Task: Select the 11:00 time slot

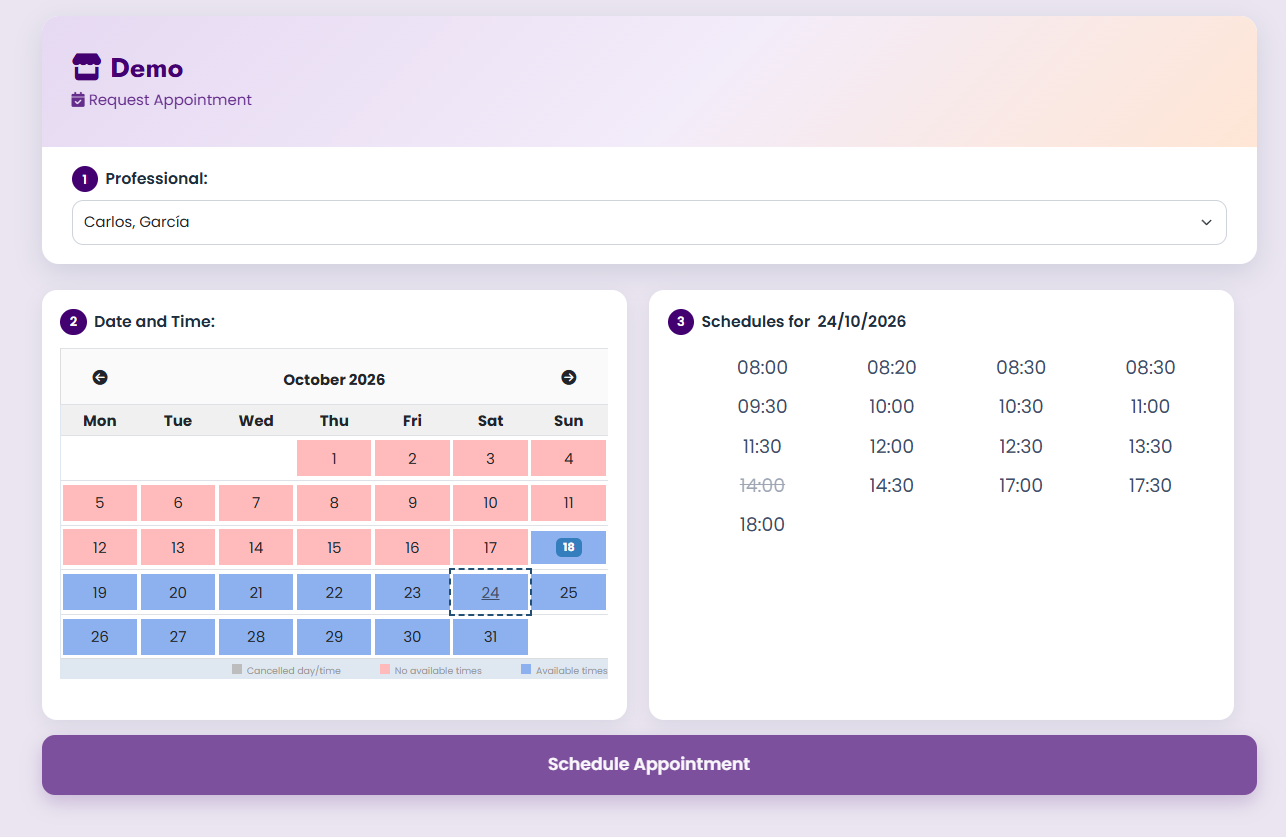Action: point(1150,407)
